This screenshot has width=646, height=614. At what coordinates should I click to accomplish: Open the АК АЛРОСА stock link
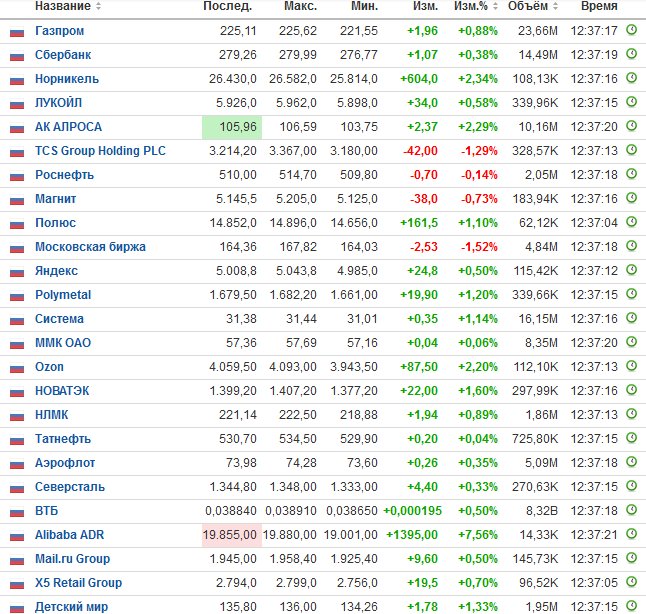(x=68, y=127)
